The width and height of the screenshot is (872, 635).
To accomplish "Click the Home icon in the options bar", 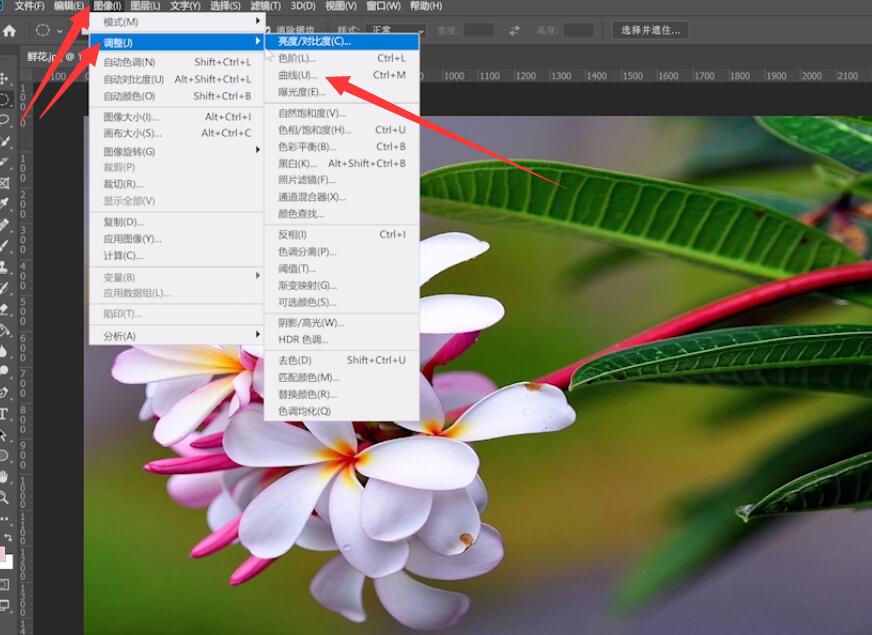I will click(x=9, y=31).
